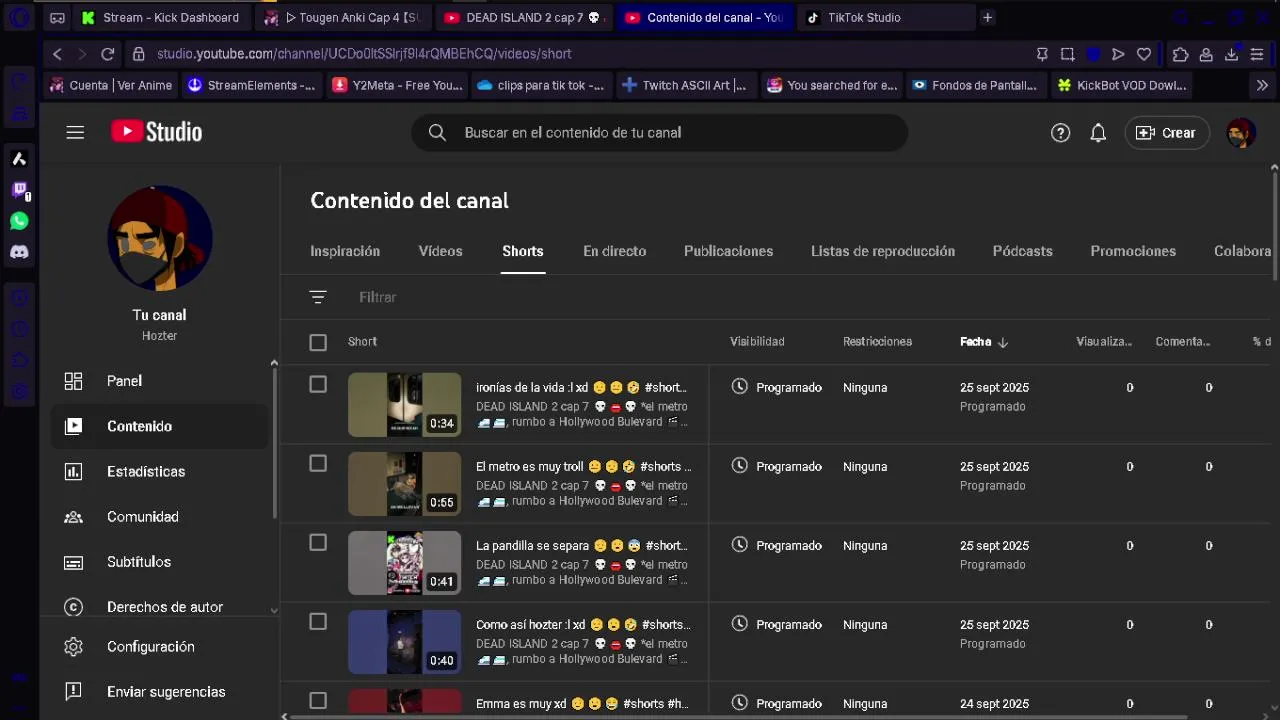Click Programado visibility for 'La pandilla se separa'
This screenshot has height=720, width=1280.
[777, 545]
